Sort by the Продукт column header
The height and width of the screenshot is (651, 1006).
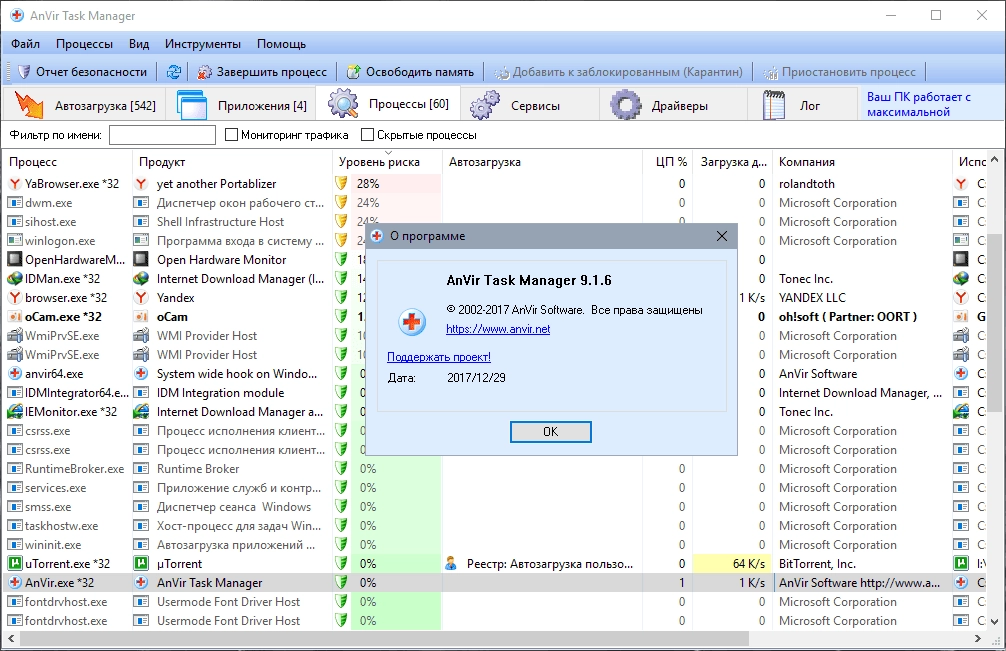click(x=232, y=162)
